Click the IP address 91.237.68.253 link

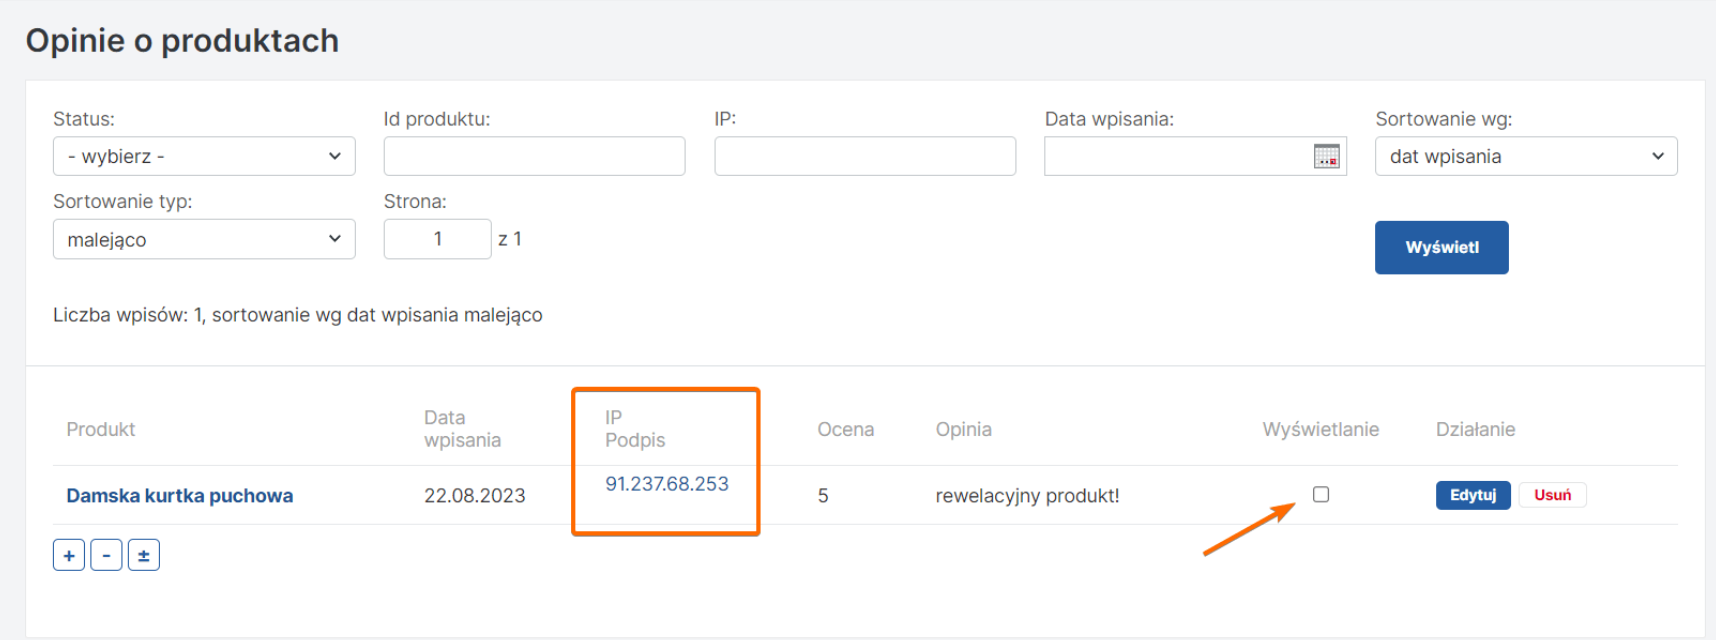pos(667,484)
